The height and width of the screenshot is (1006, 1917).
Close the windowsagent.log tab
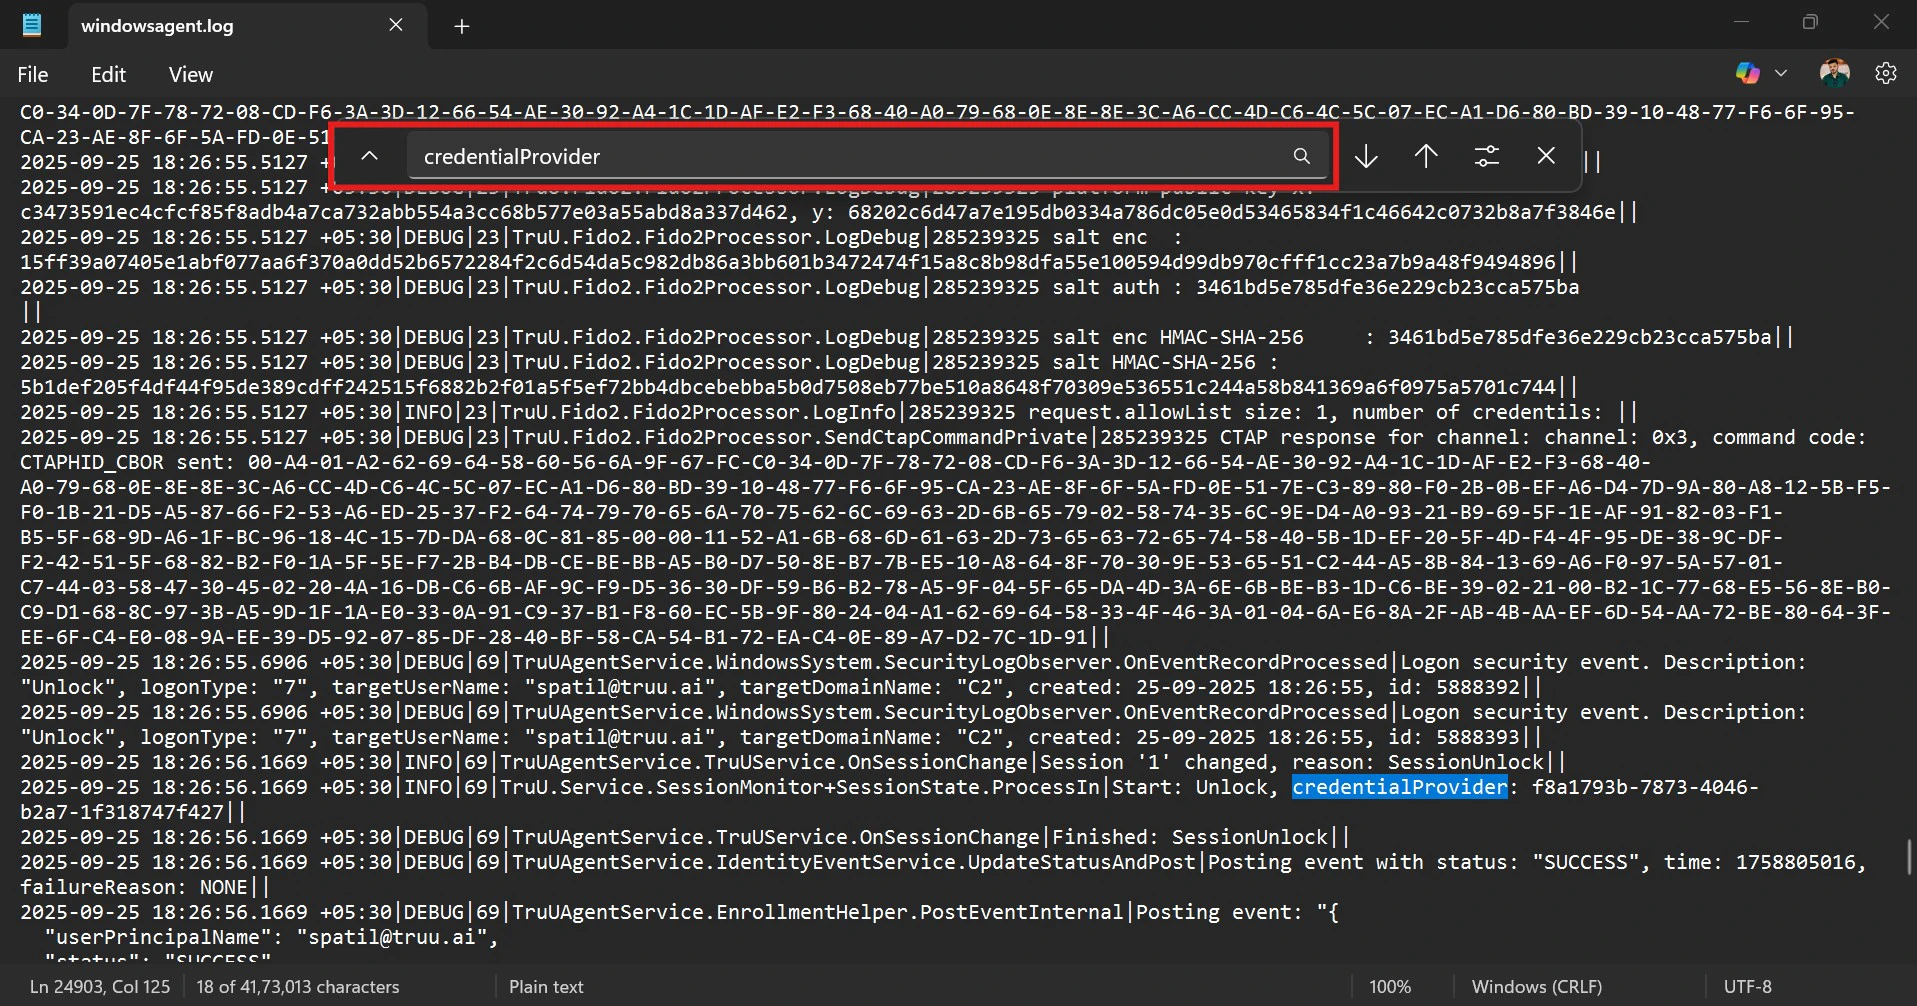point(396,25)
